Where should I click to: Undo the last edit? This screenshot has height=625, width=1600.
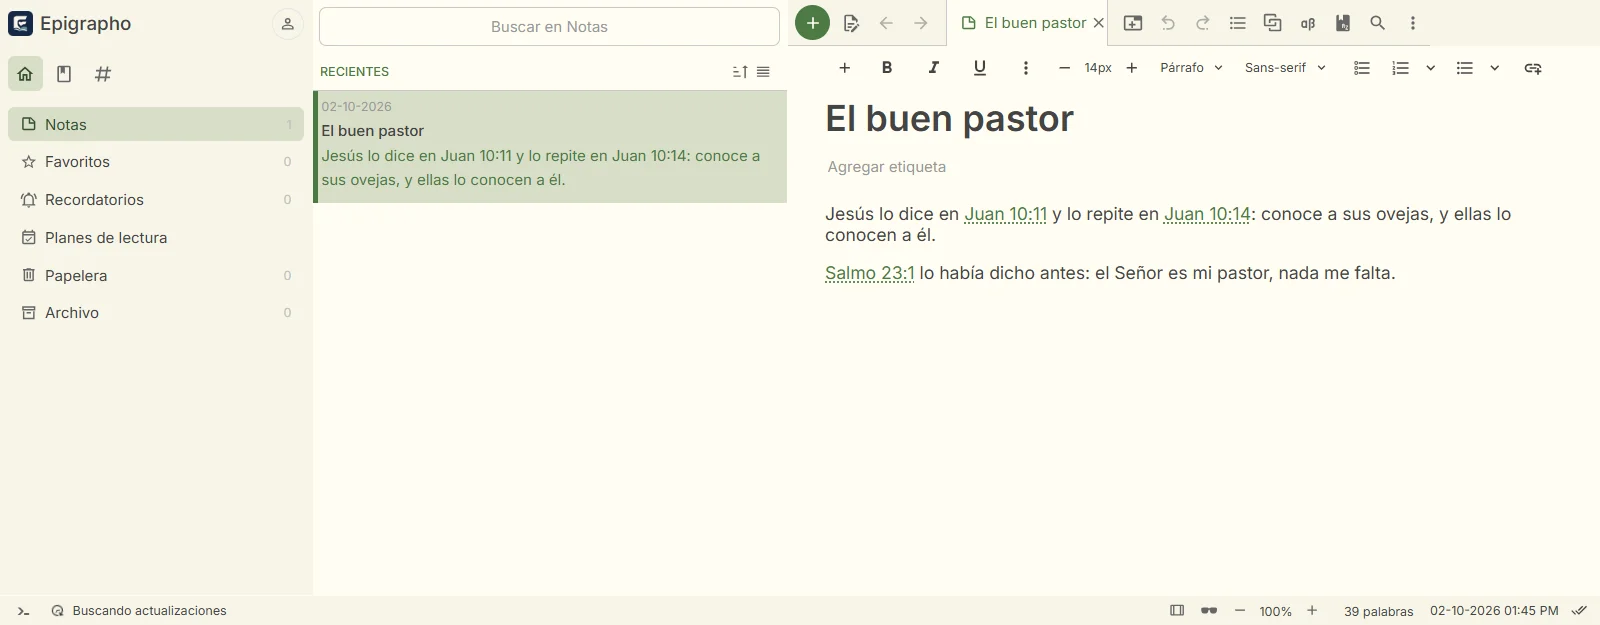coord(1168,23)
